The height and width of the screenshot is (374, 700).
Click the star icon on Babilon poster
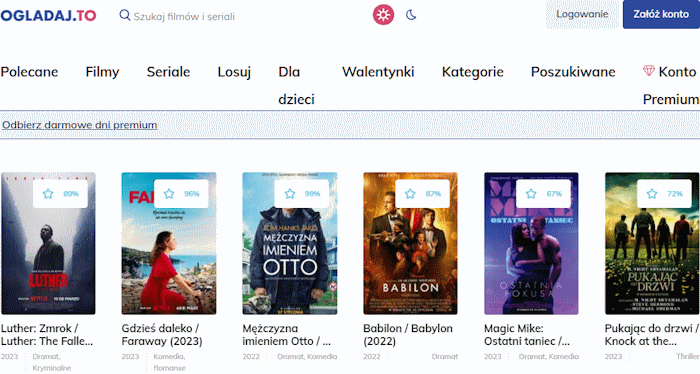click(x=410, y=194)
